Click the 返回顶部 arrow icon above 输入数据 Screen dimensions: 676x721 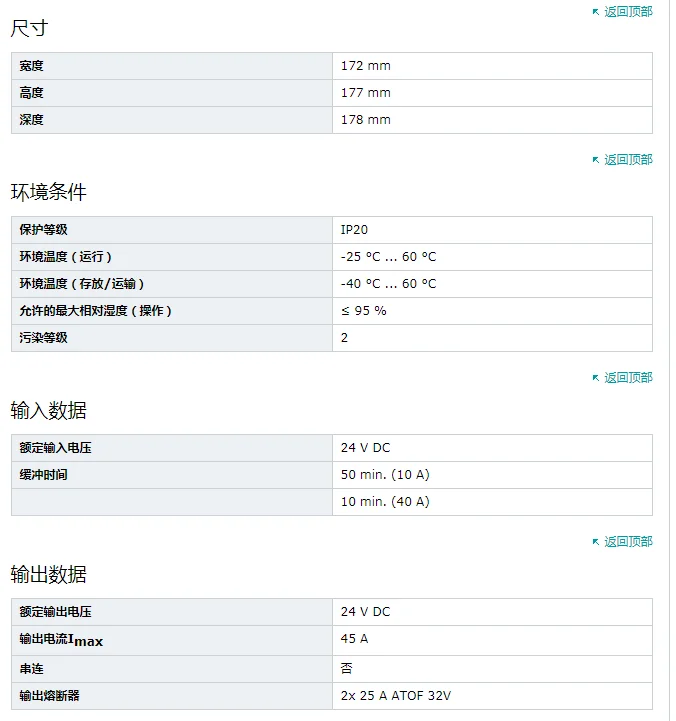pyautogui.click(x=596, y=378)
